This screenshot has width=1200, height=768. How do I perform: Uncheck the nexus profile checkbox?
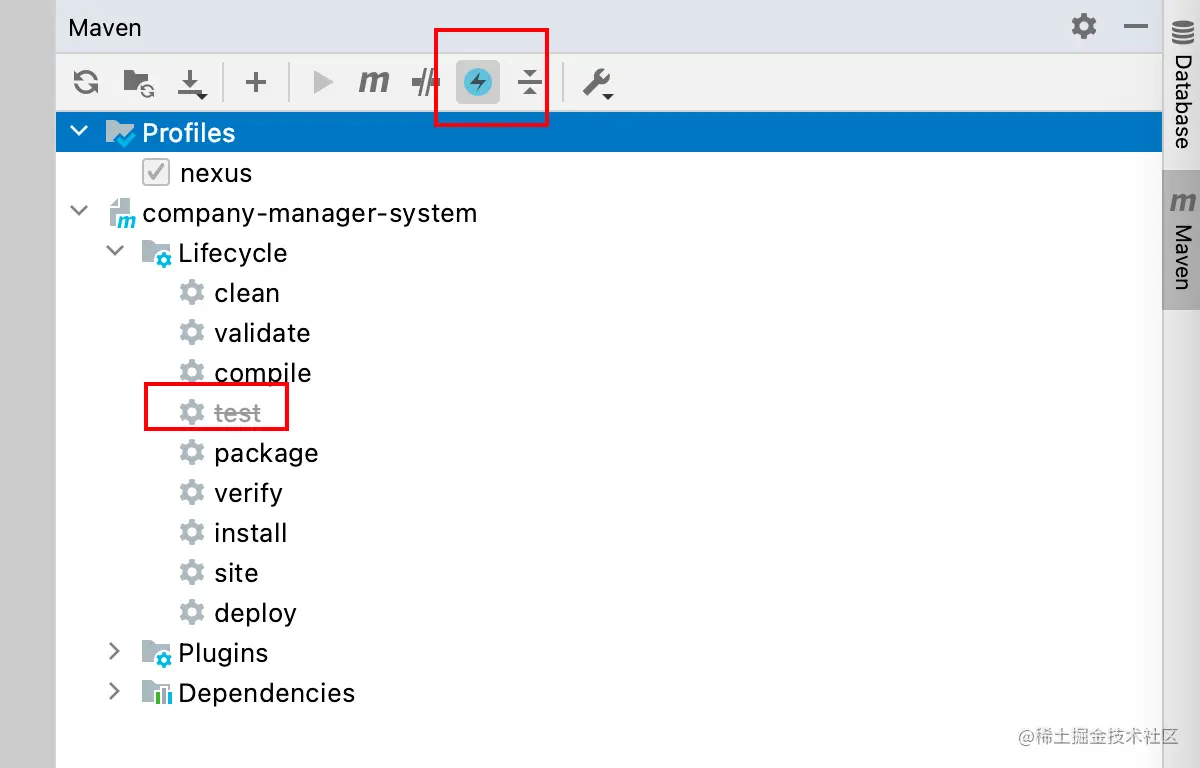(x=156, y=173)
